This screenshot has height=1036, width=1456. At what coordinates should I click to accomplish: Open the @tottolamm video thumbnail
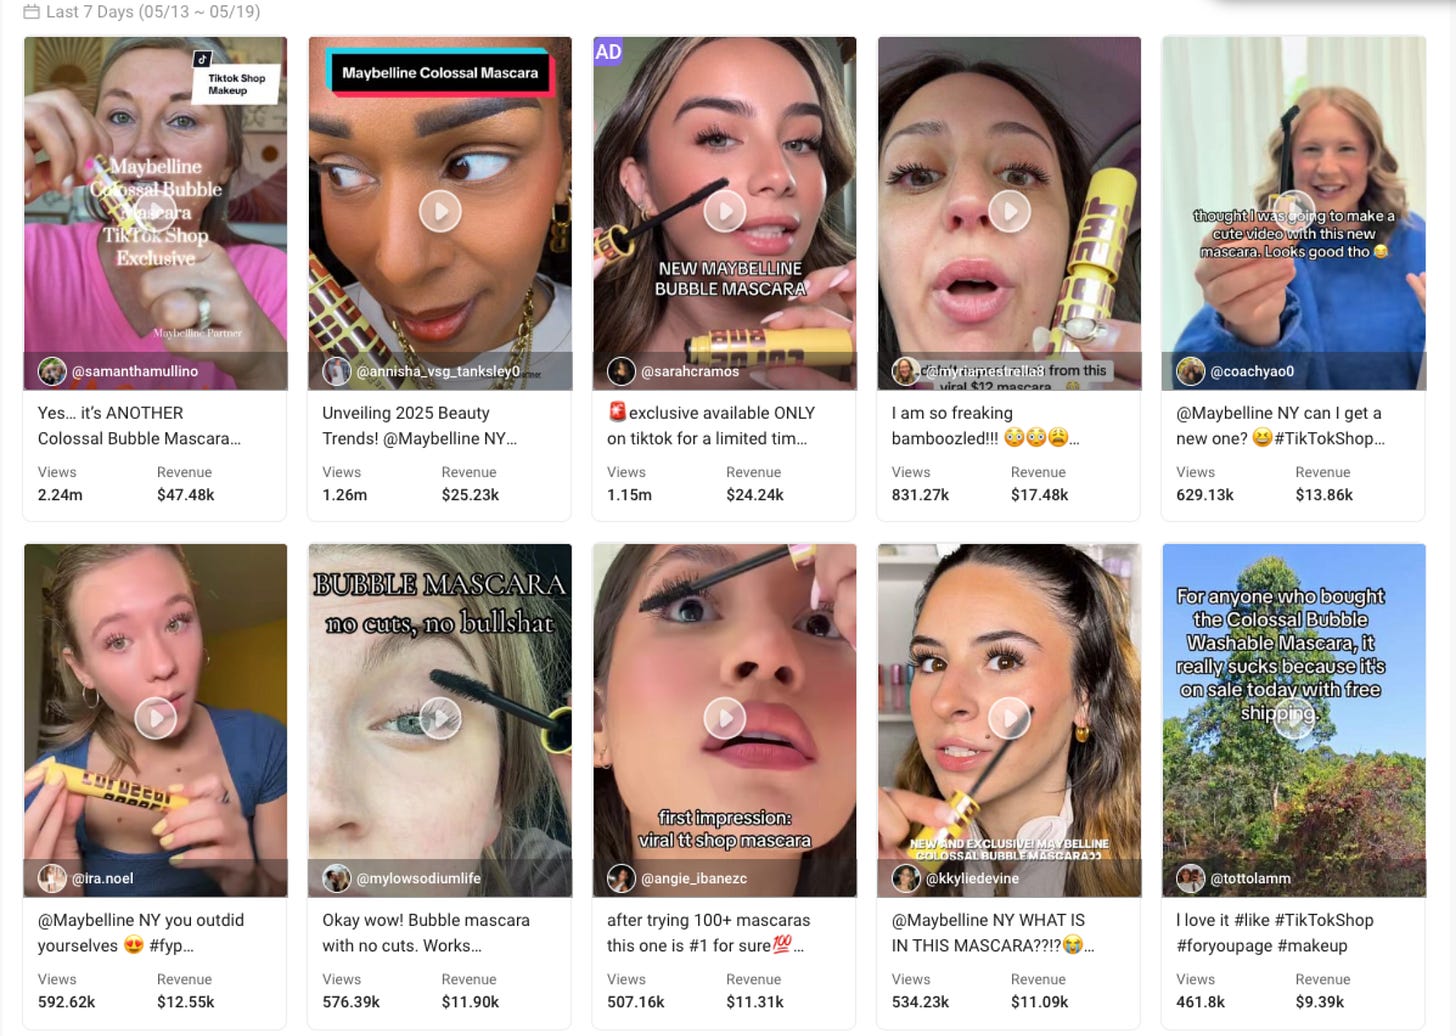pyautogui.click(x=1293, y=720)
